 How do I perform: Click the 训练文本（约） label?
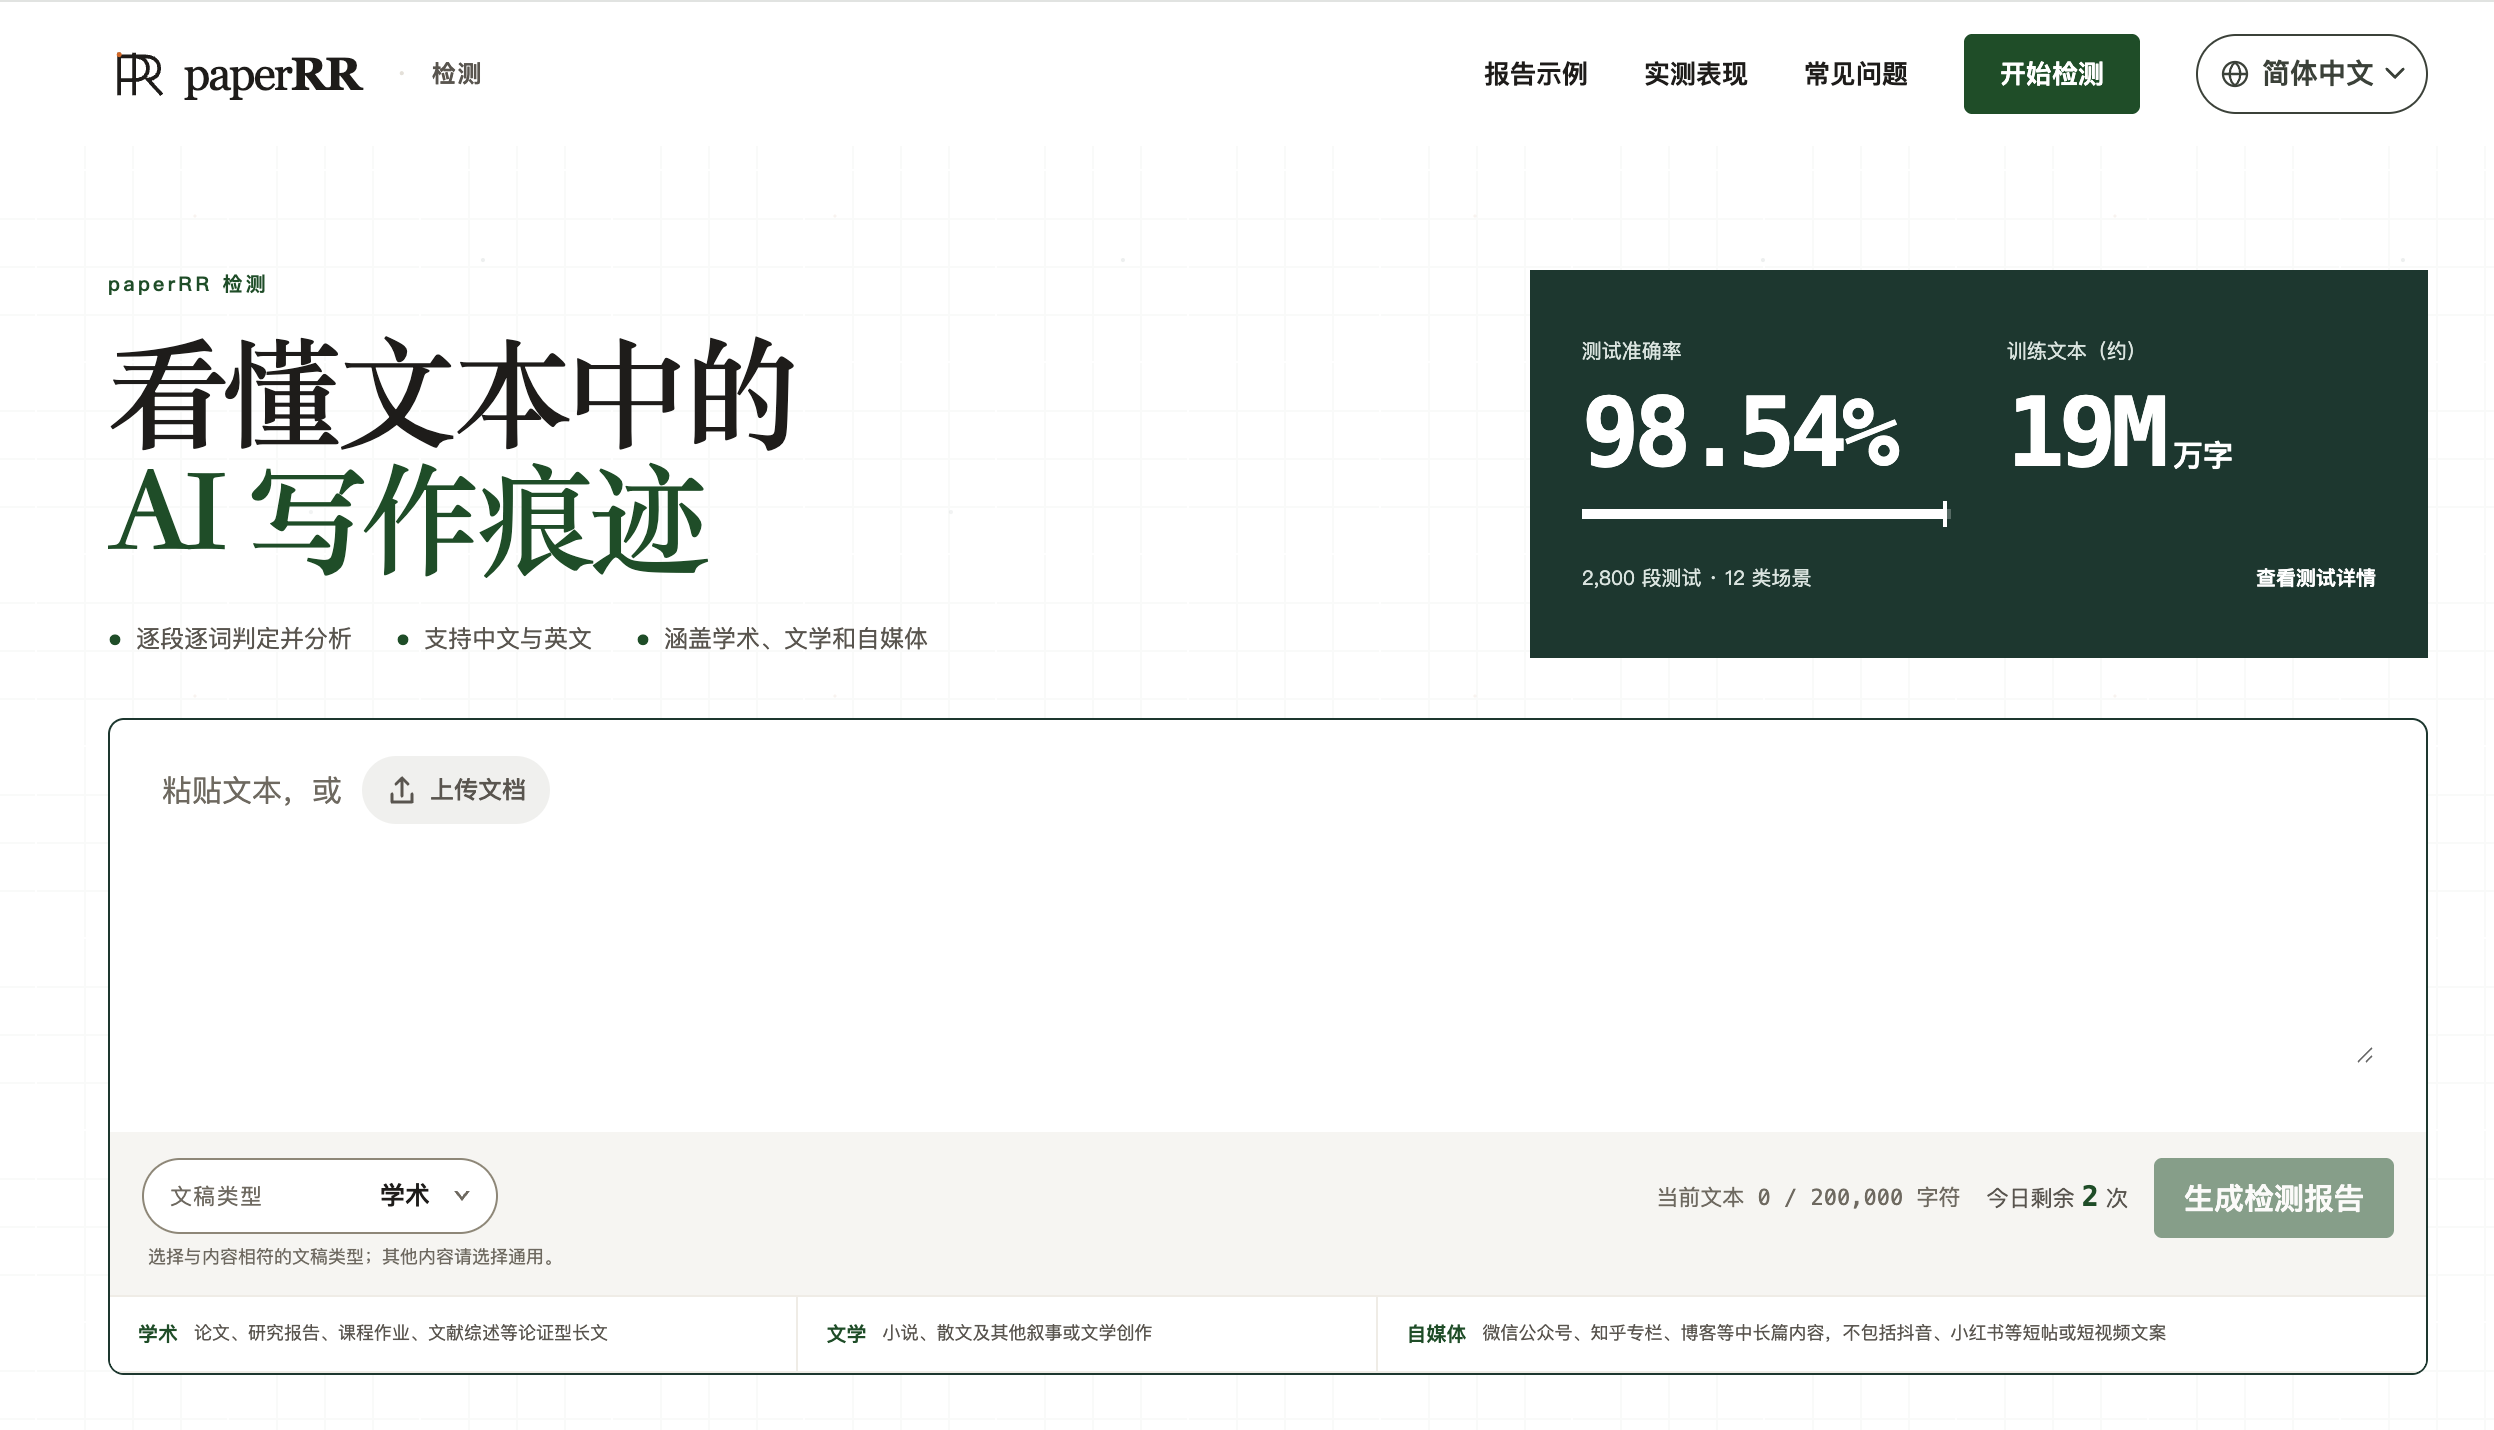point(2071,351)
